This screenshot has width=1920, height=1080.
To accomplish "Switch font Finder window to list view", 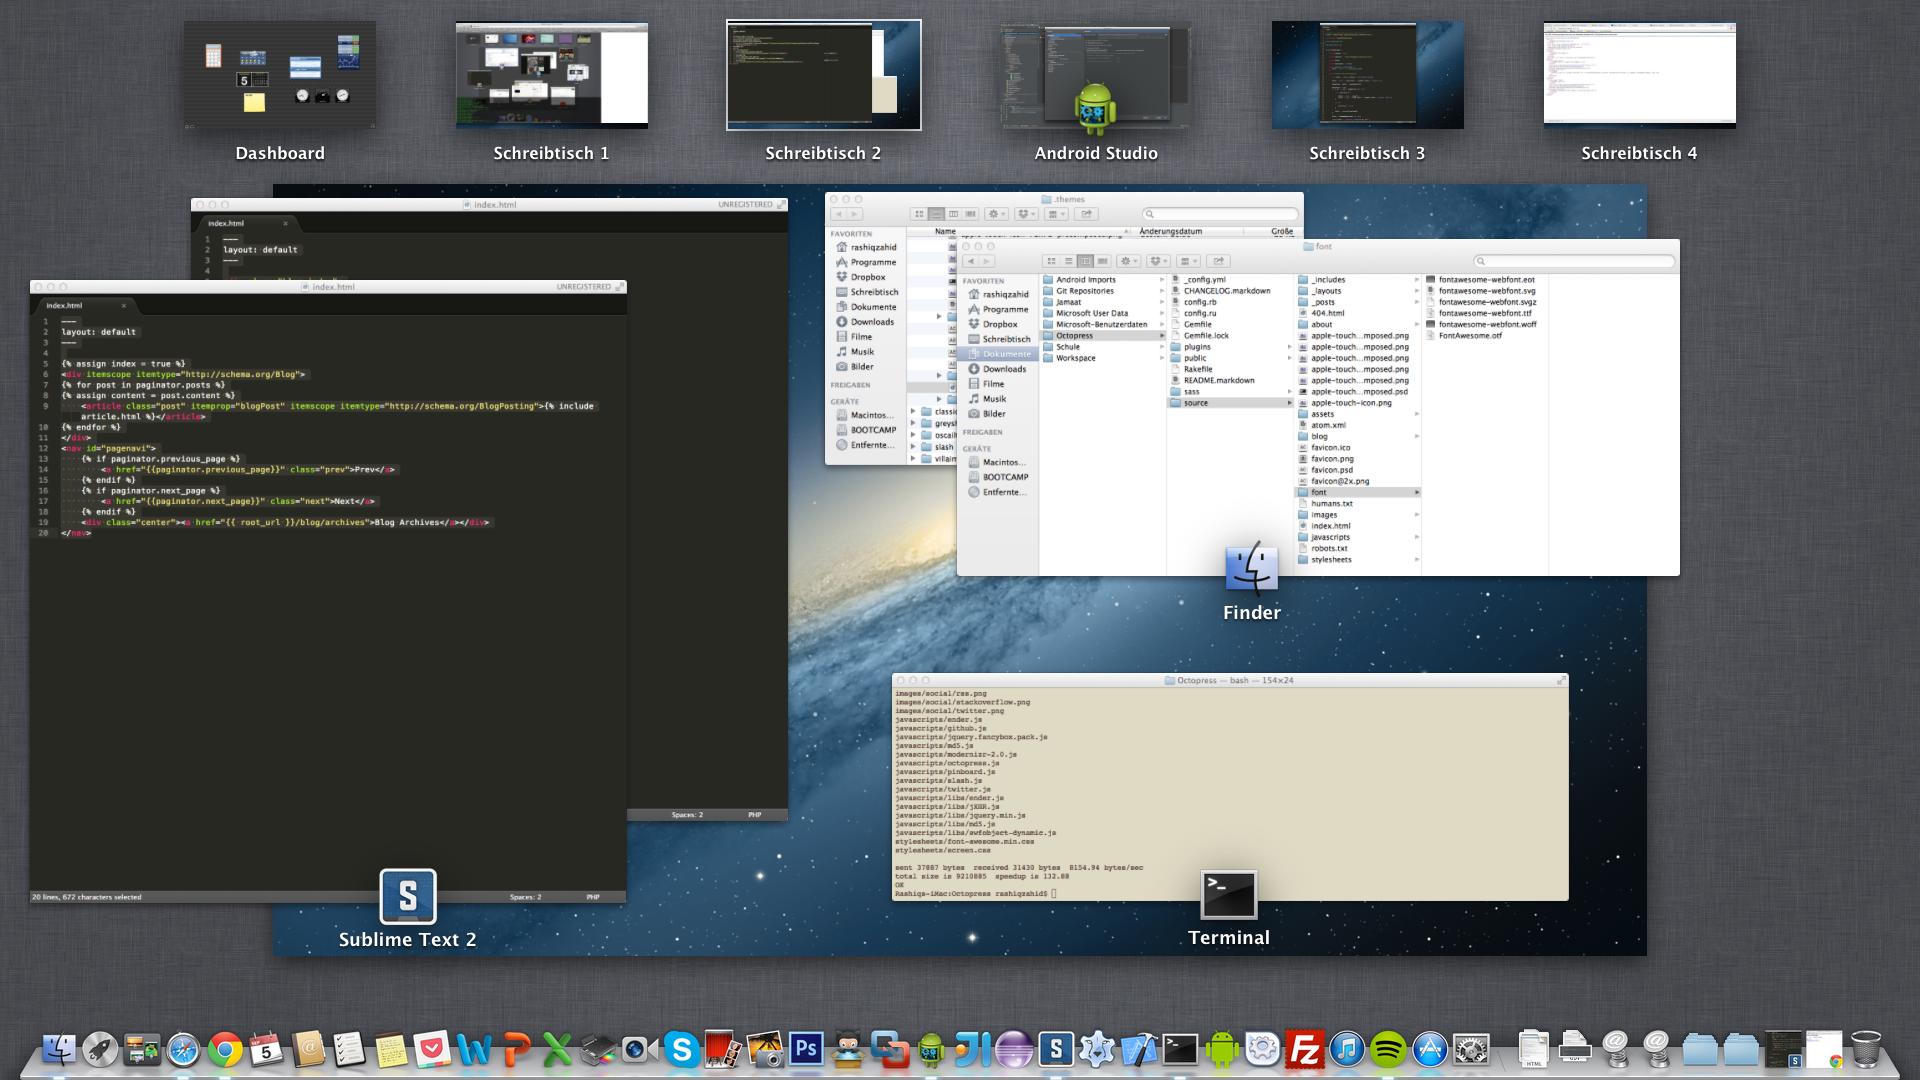I will [x=1068, y=261].
